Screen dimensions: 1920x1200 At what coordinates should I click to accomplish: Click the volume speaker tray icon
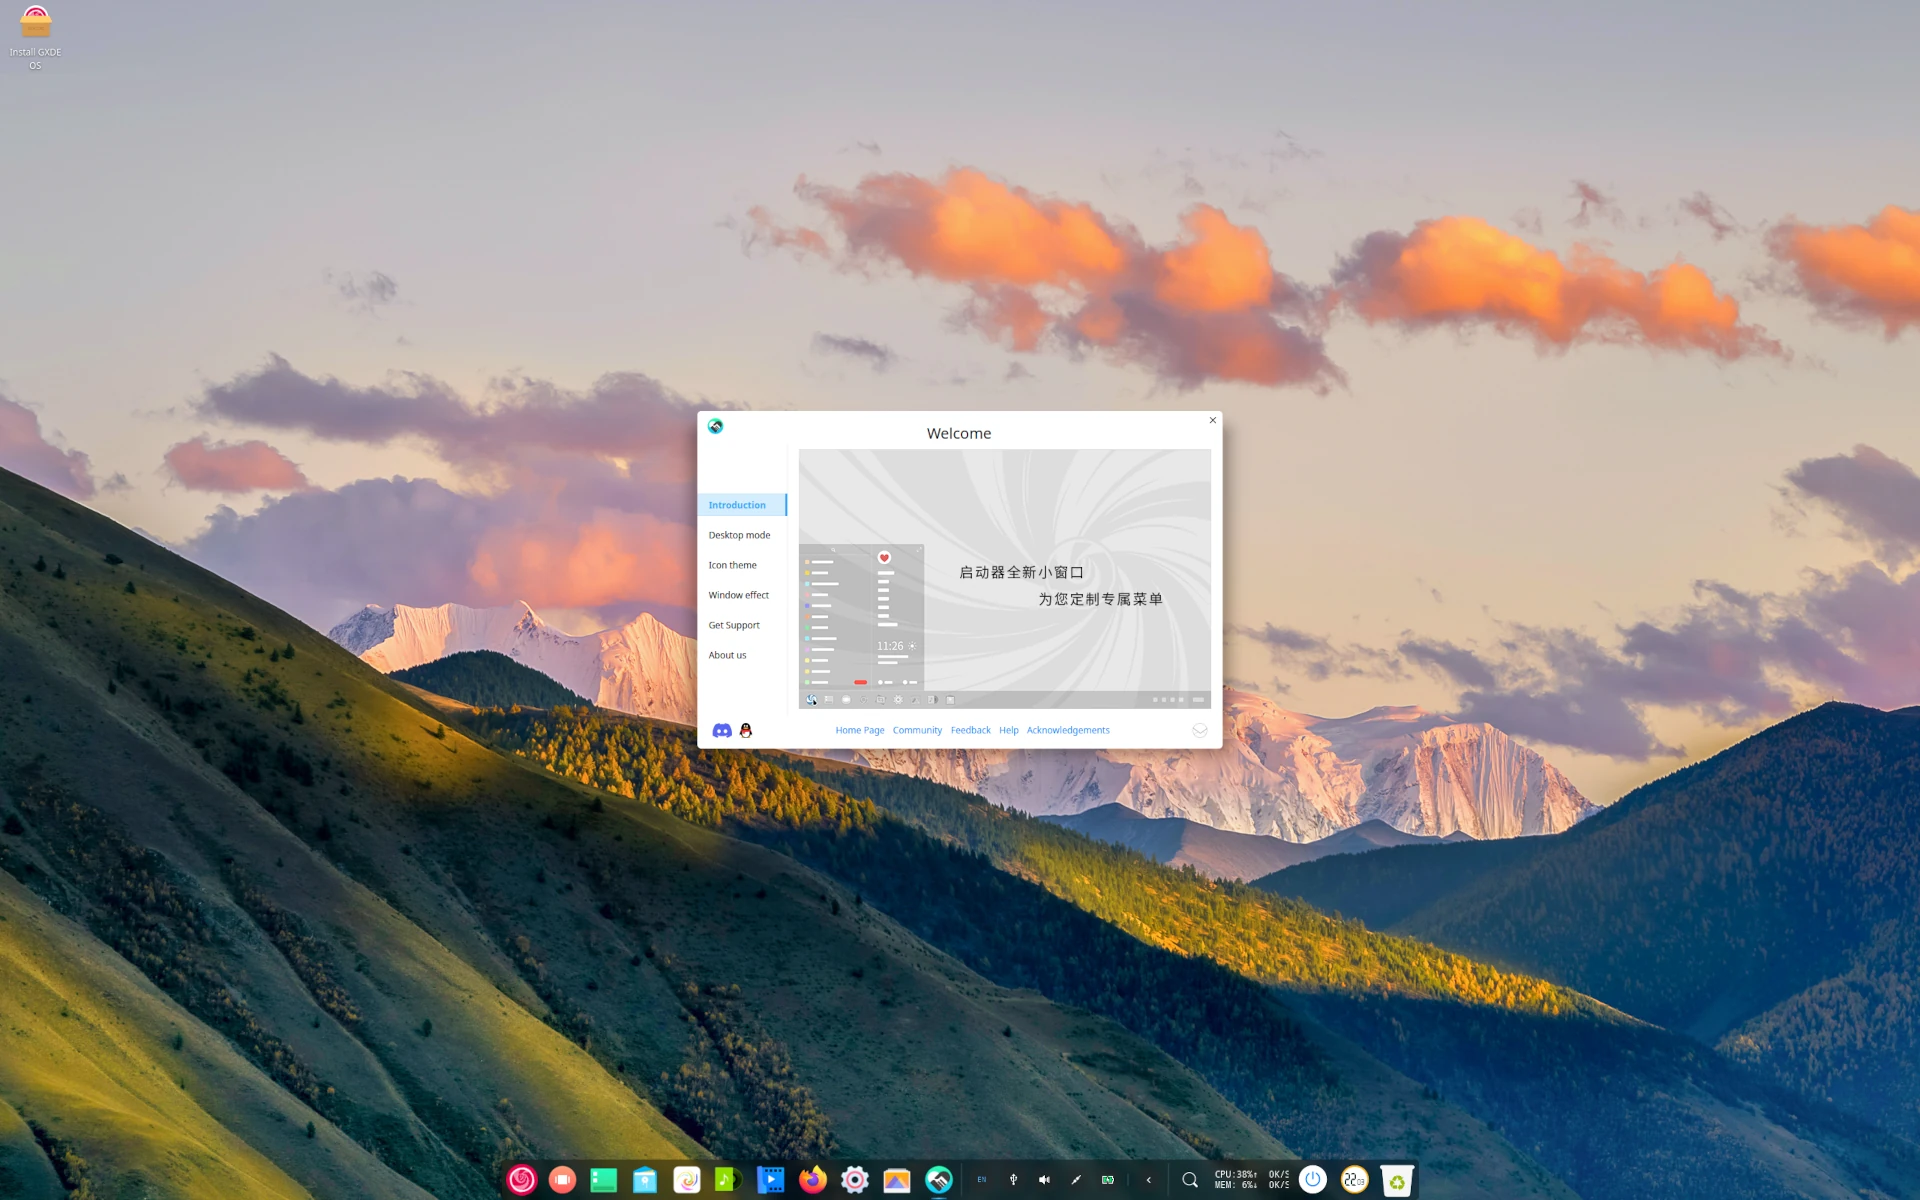pyautogui.click(x=1044, y=1180)
